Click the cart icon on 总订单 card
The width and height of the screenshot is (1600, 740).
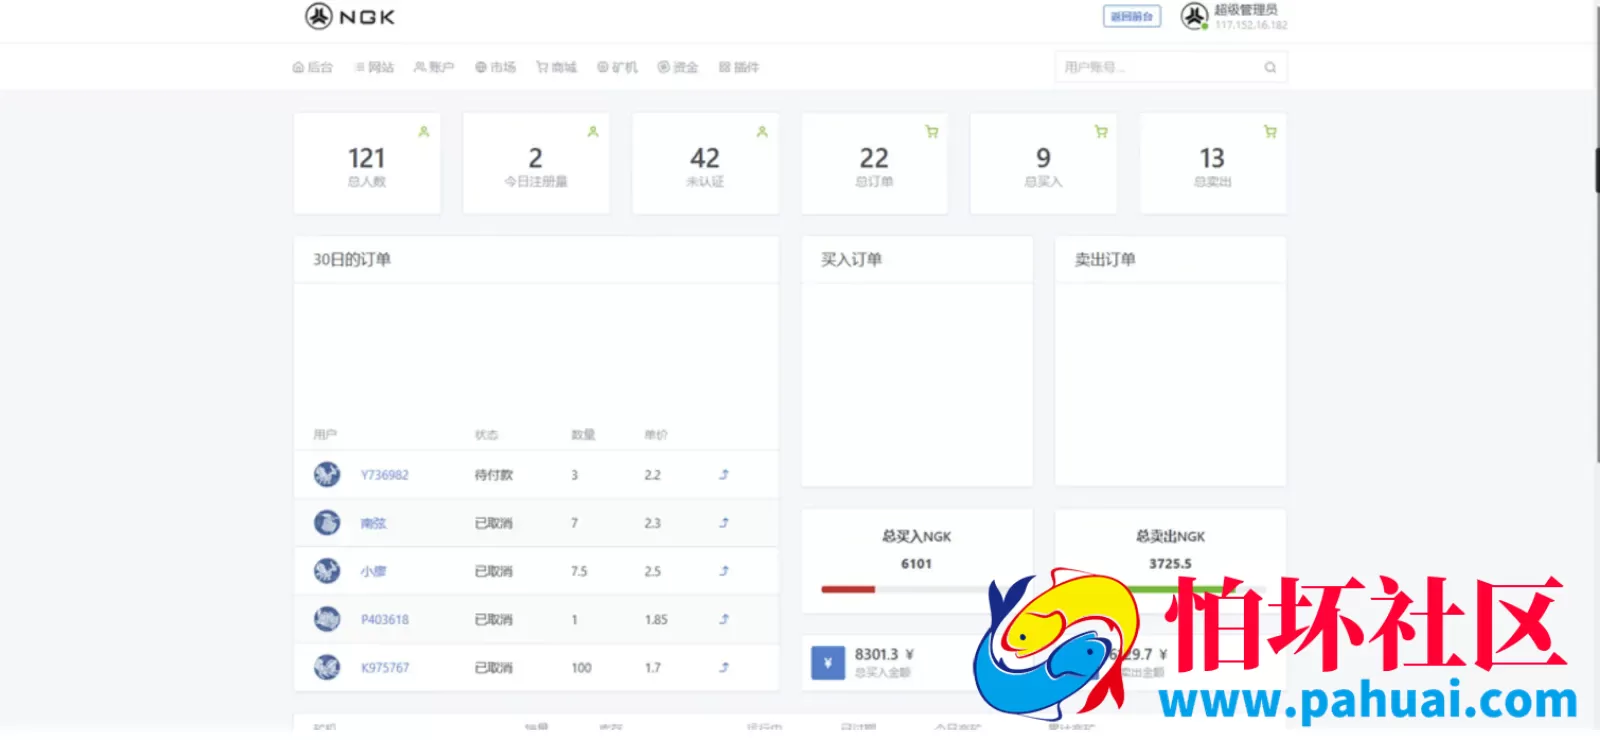tap(932, 131)
